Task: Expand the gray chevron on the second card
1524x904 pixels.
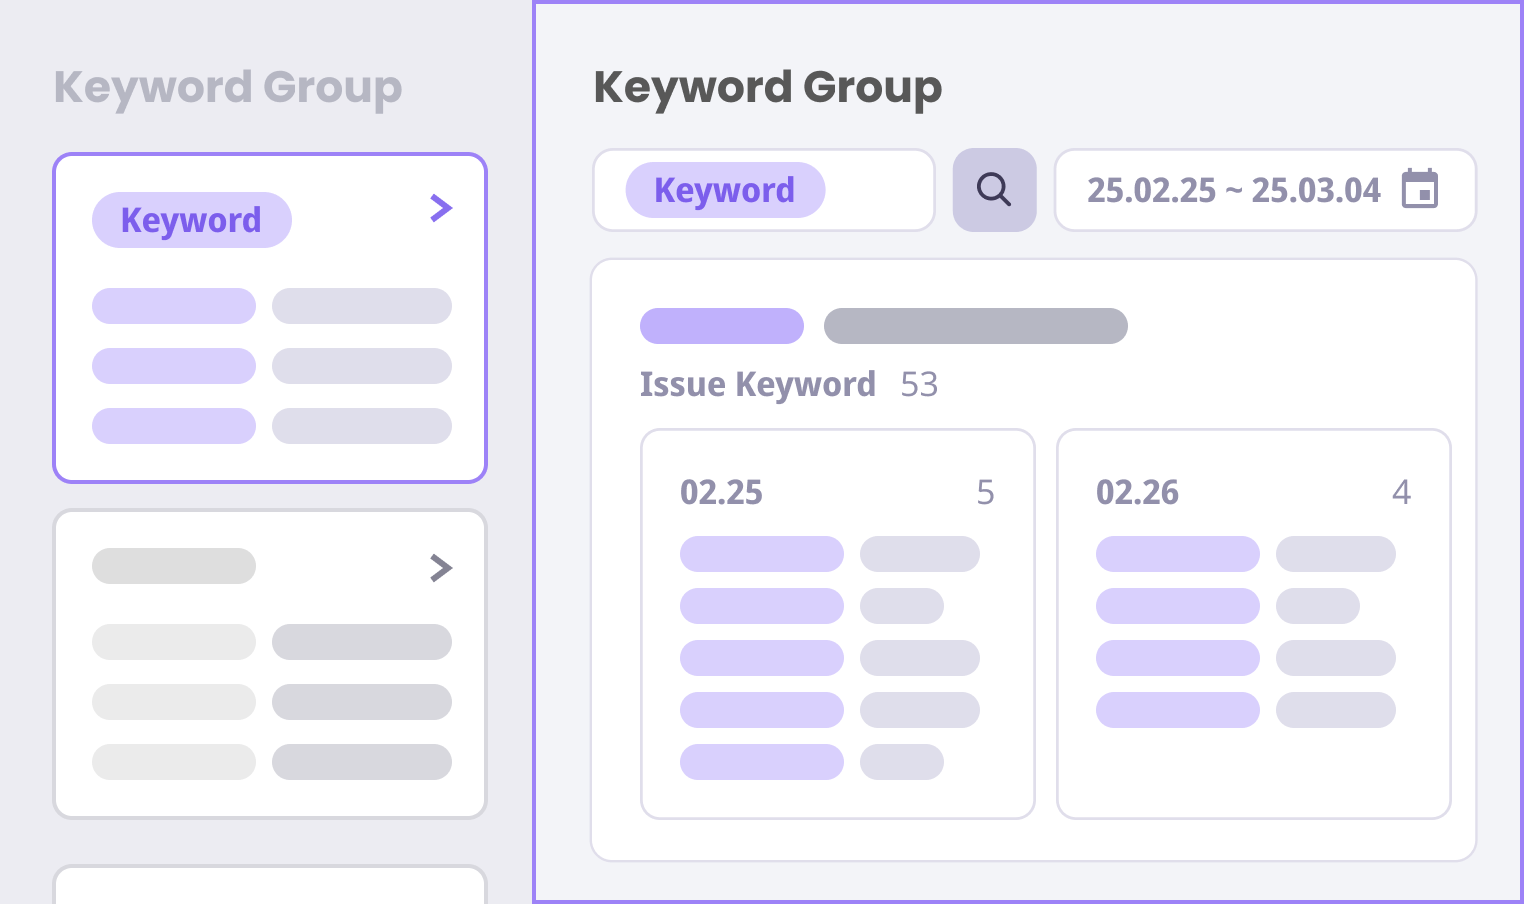Action: coord(441,568)
